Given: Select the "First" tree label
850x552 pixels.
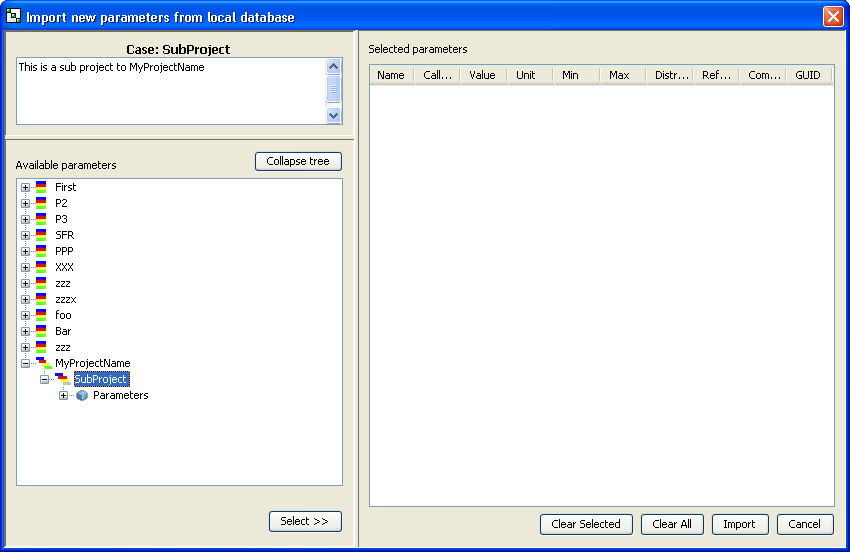Looking at the screenshot, I should point(66,187).
